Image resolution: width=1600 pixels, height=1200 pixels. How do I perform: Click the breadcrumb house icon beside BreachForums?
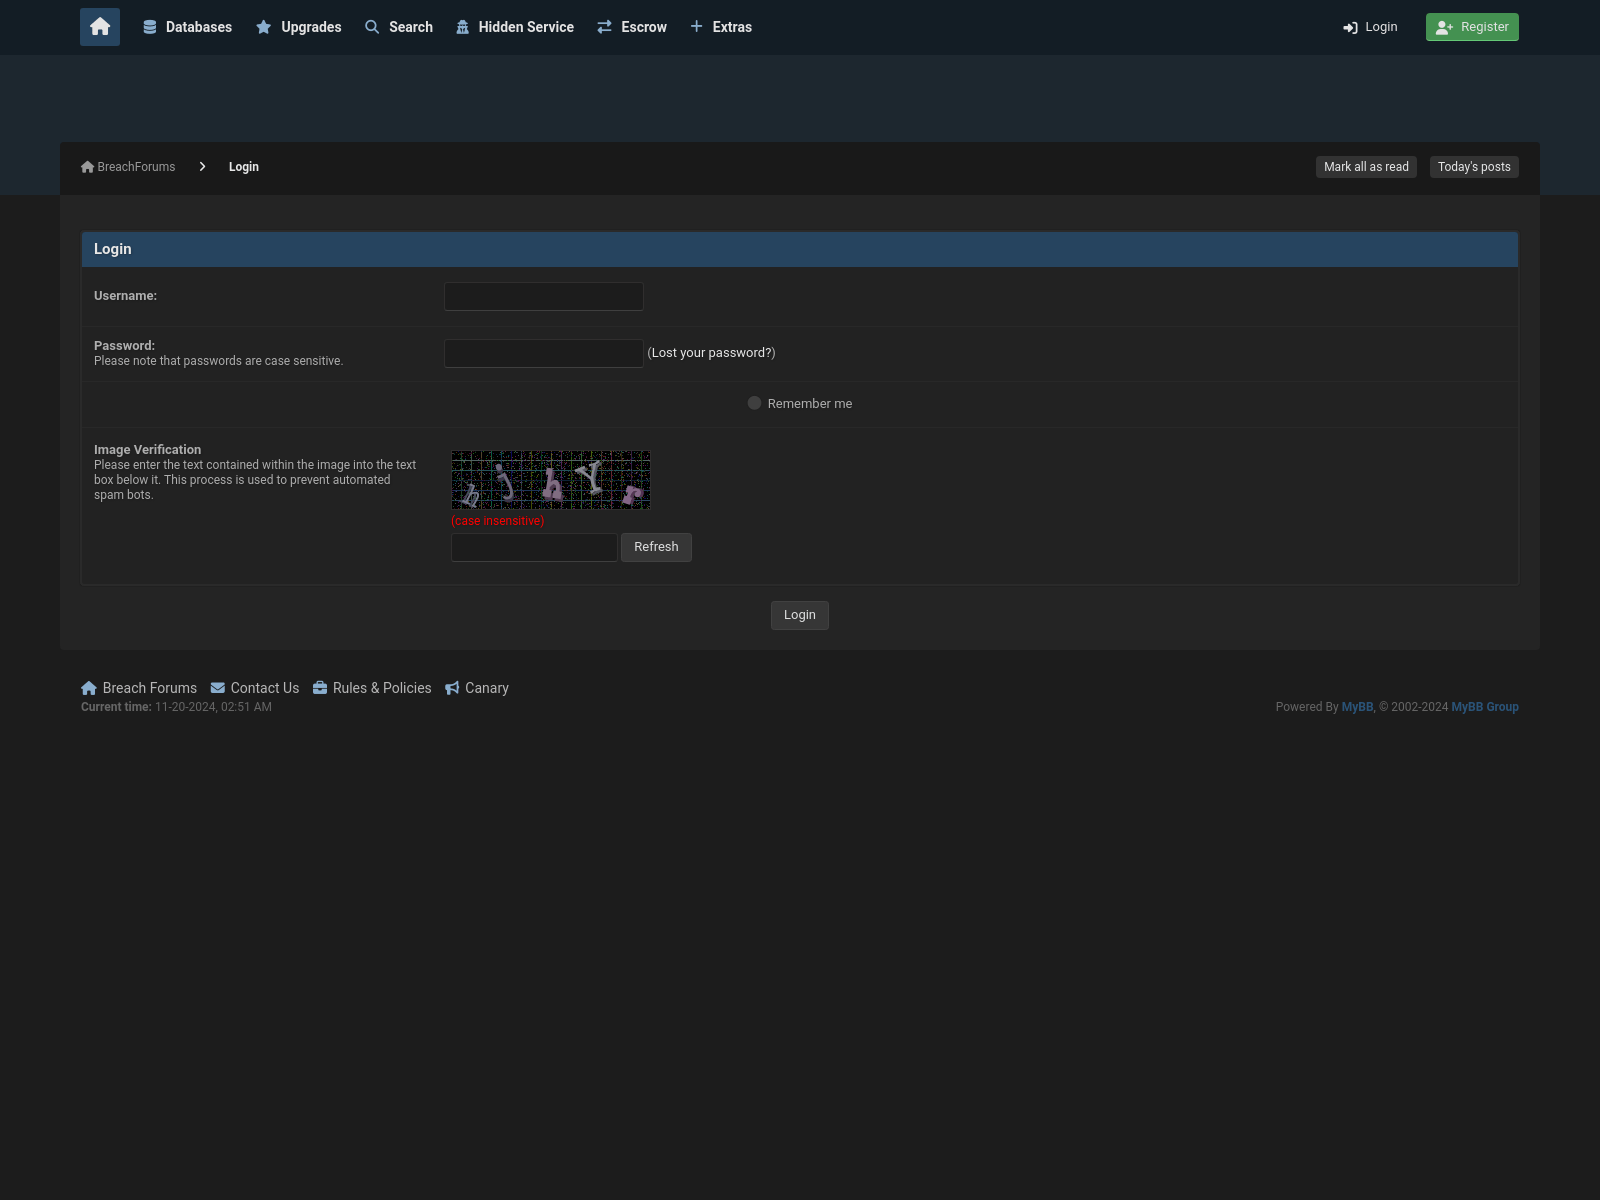(88, 167)
